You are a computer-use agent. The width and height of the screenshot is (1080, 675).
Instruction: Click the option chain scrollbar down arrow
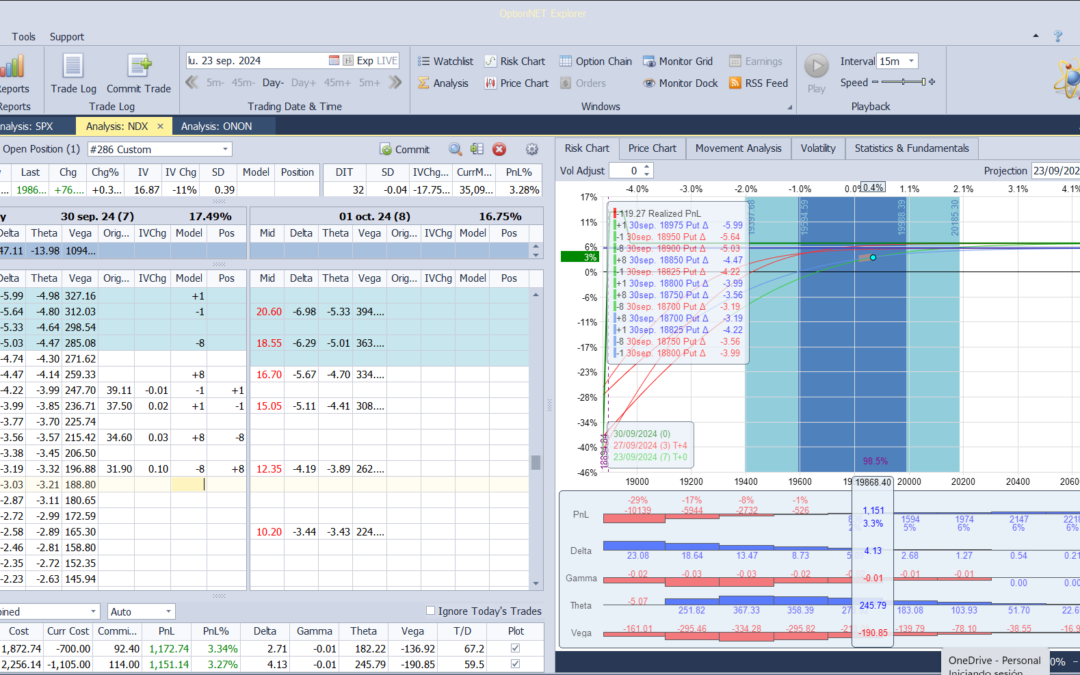[536, 583]
